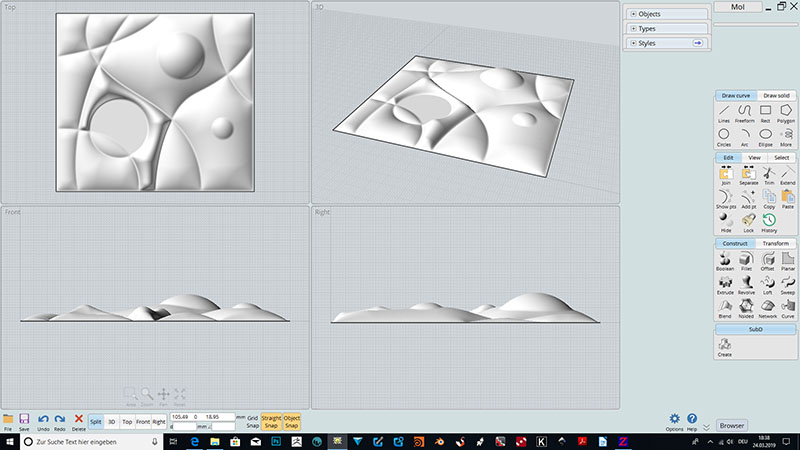Click the Lock padlock tool
This screenshot has height=450, width=800.
[748, 223]
